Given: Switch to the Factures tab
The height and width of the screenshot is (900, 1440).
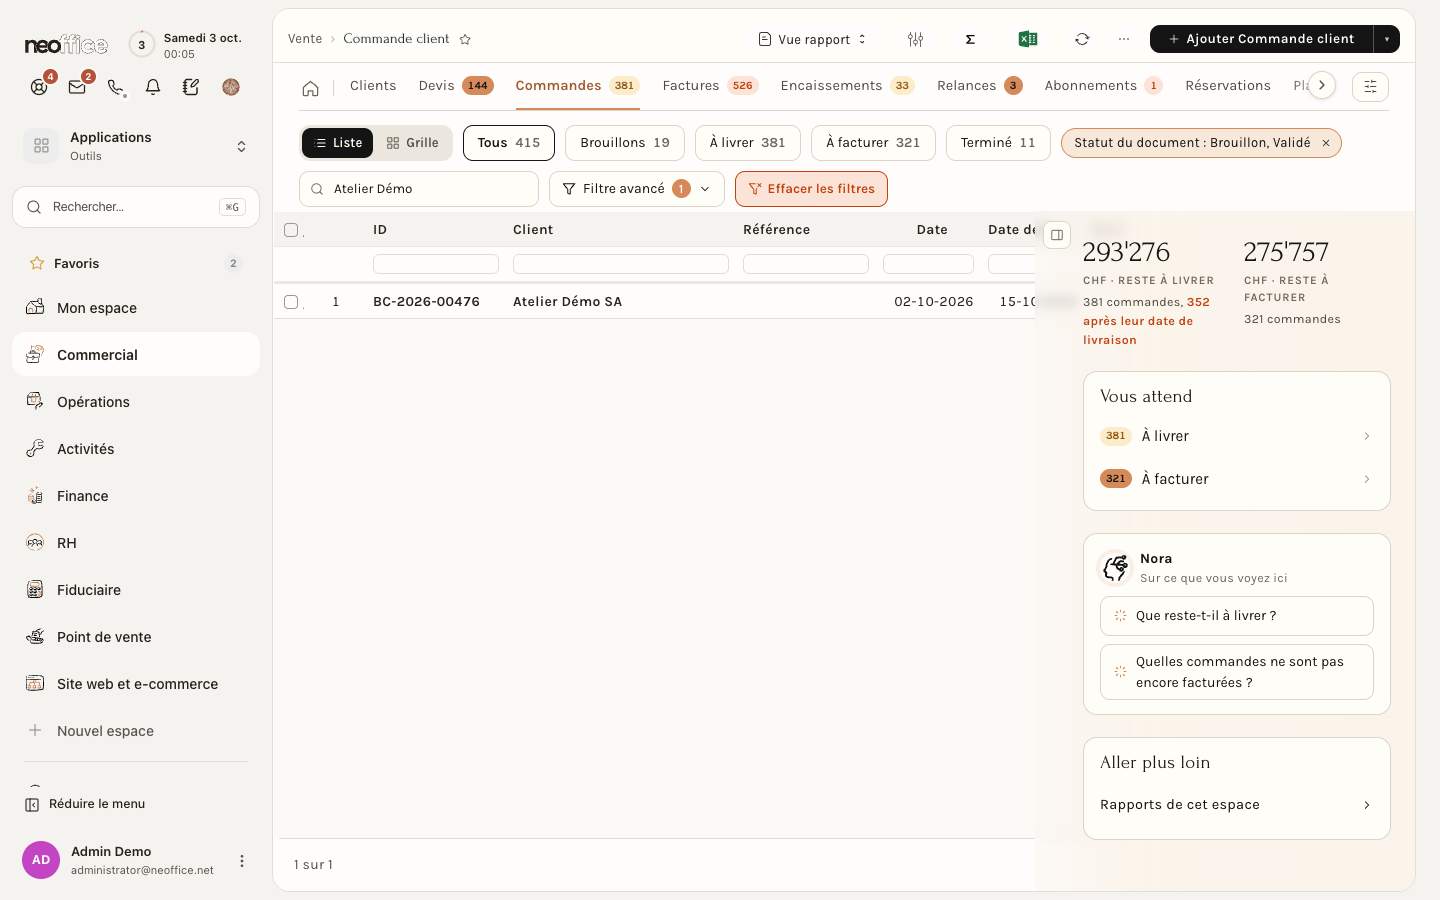Looking at the screenshot, I should [710, 86].
